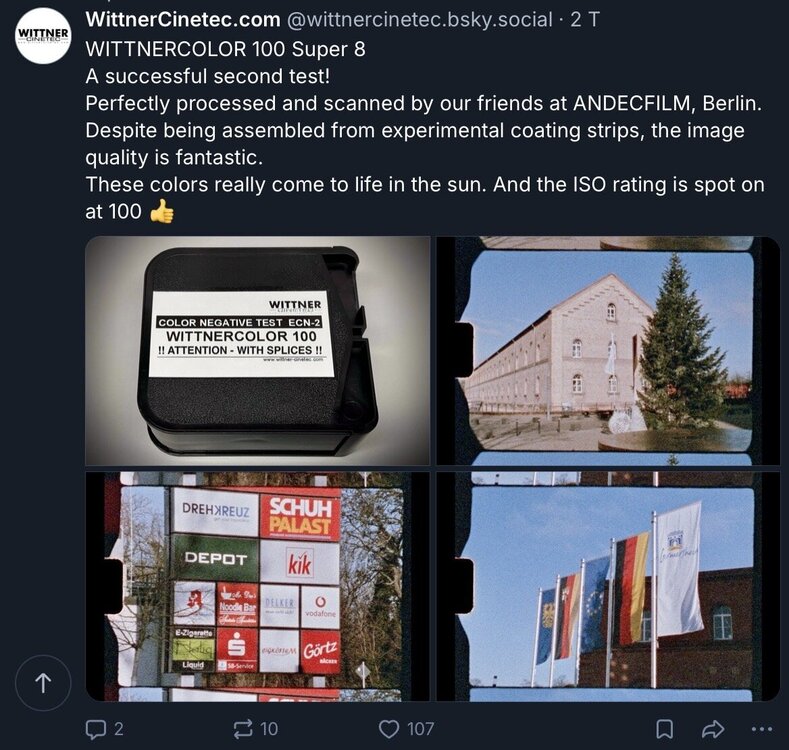
Task: Click the like count 107
Action: click(420, 729)
